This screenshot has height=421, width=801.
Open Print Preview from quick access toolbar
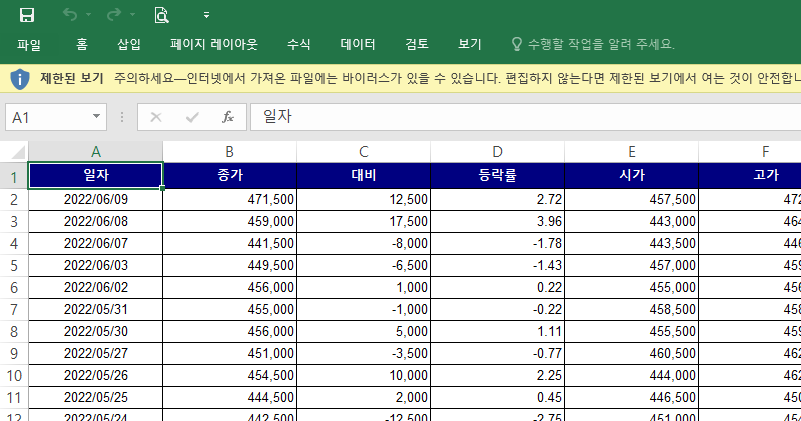point(161,15)
